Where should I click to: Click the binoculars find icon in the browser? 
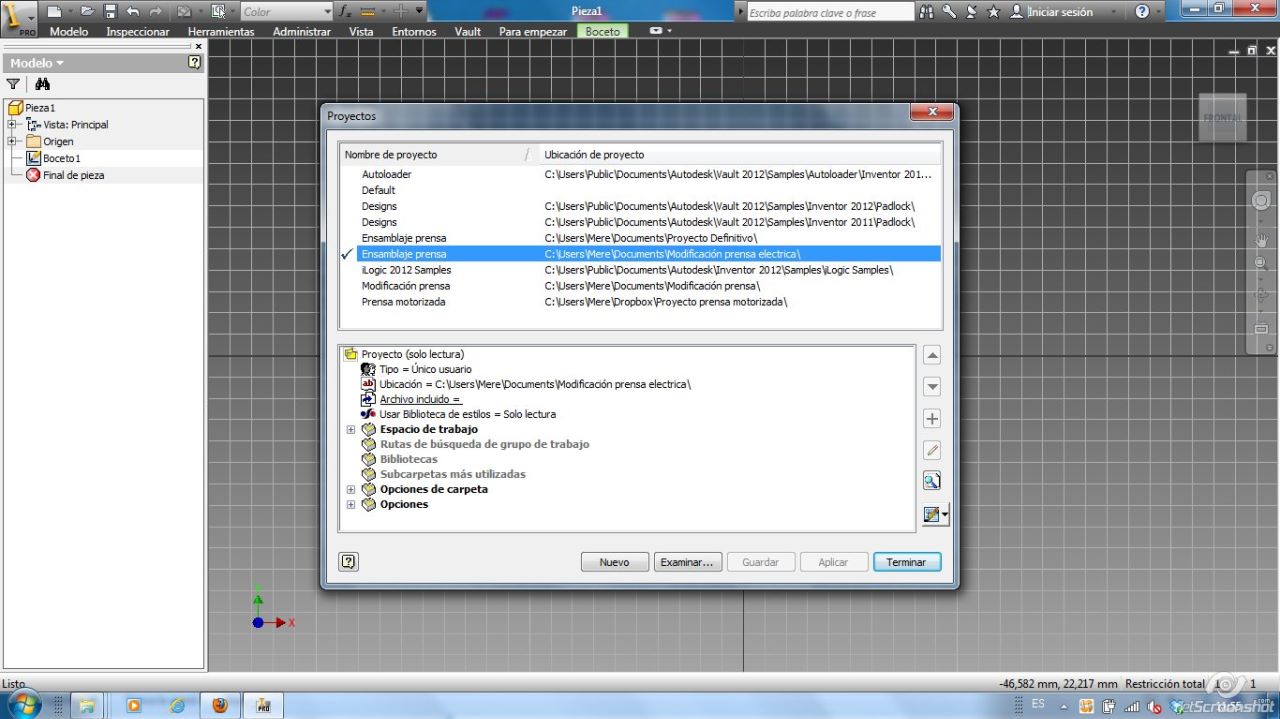click(42, 85)
